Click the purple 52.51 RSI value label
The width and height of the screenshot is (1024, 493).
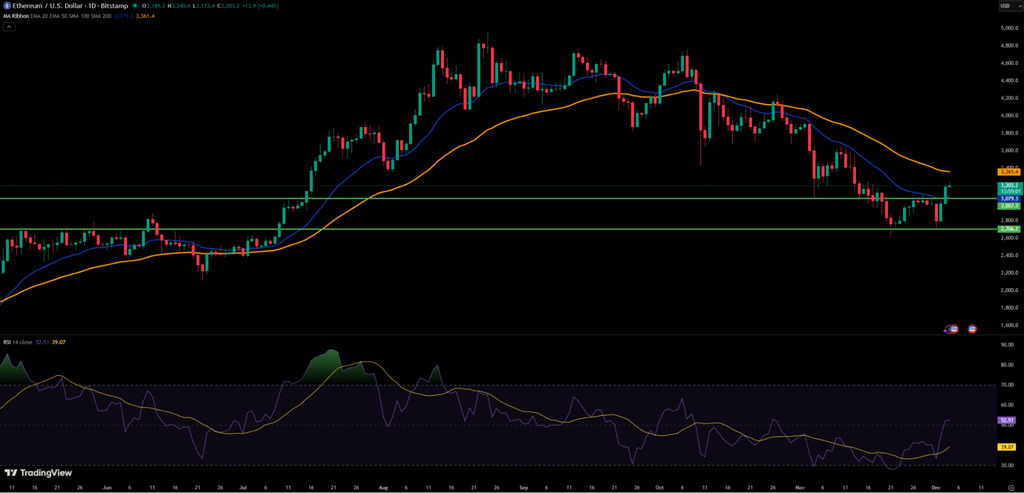click(x=1007, y=421)
